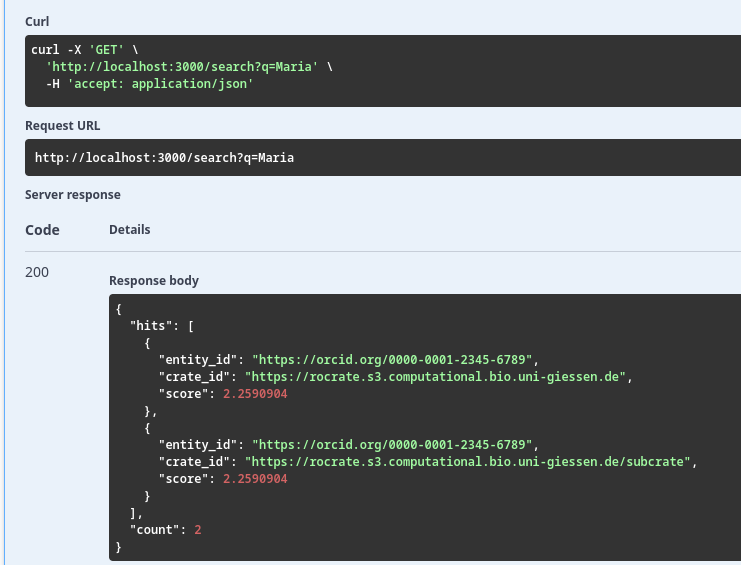Click the accept header line in curl
Viewport: 741px width, 565px height.
(149, 84)
